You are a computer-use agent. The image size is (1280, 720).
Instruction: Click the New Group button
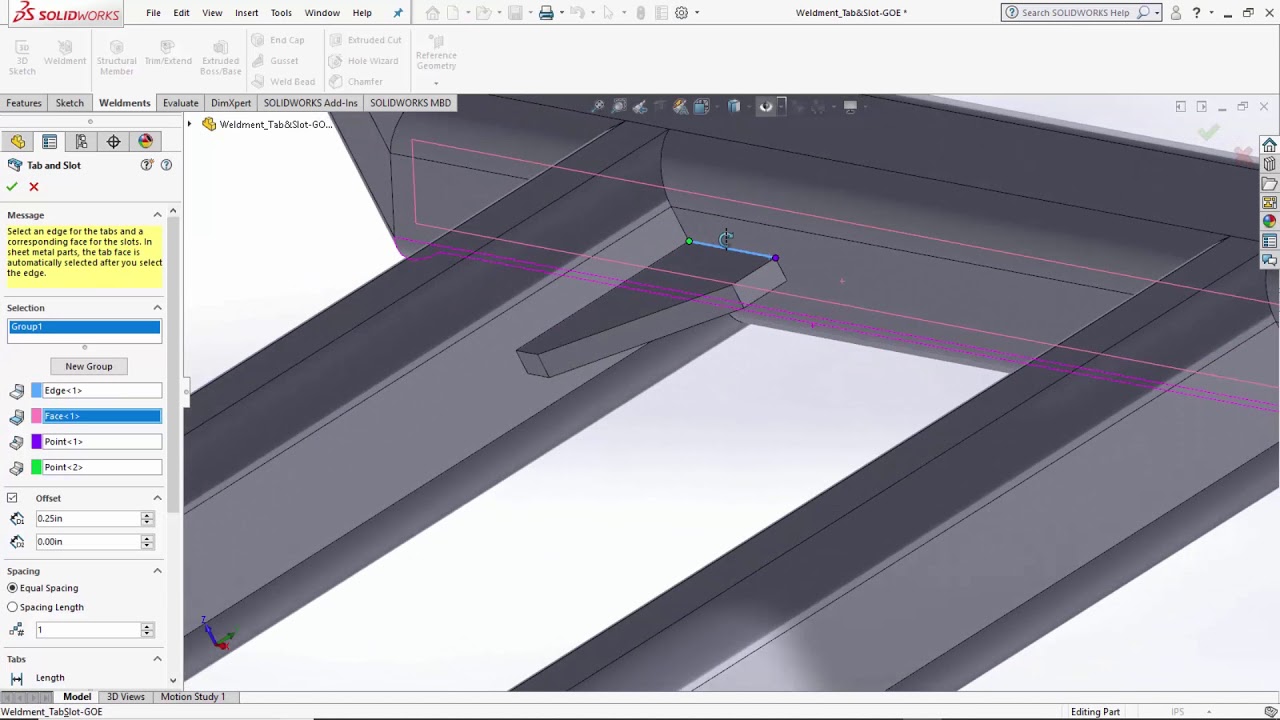point(89,366)
